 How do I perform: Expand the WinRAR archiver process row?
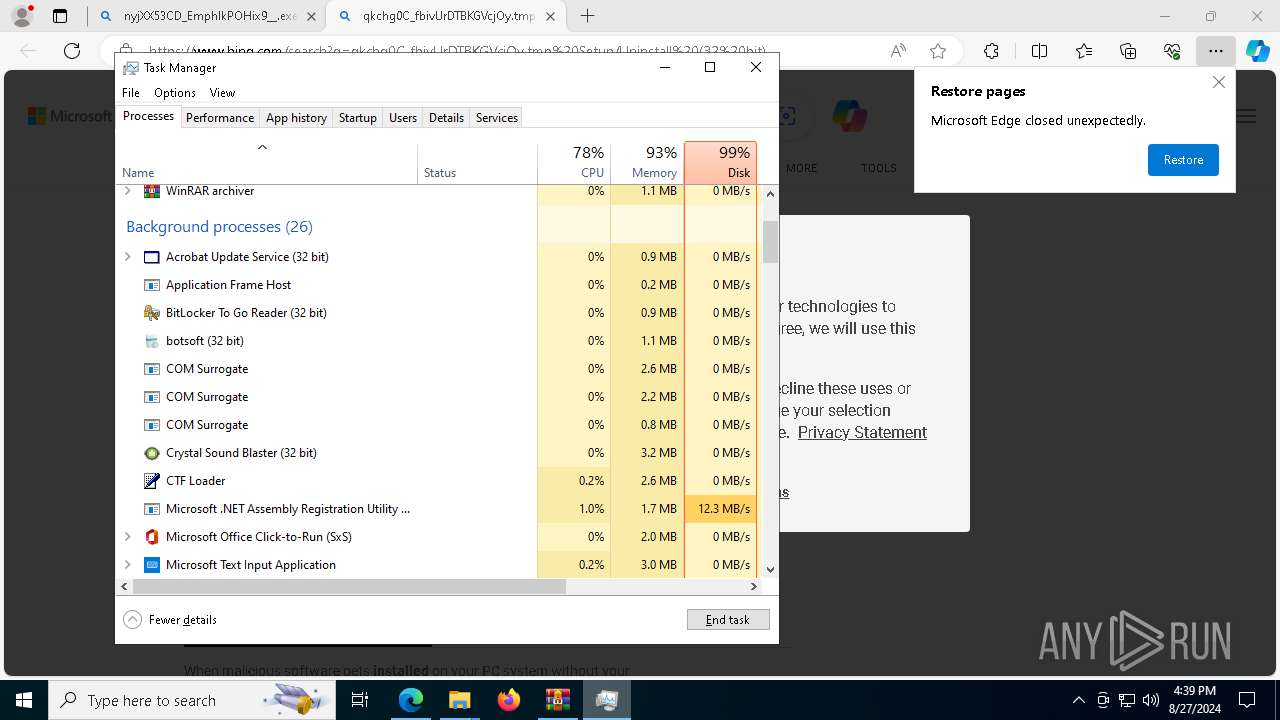pyautogui.click(x=127, y=191)
